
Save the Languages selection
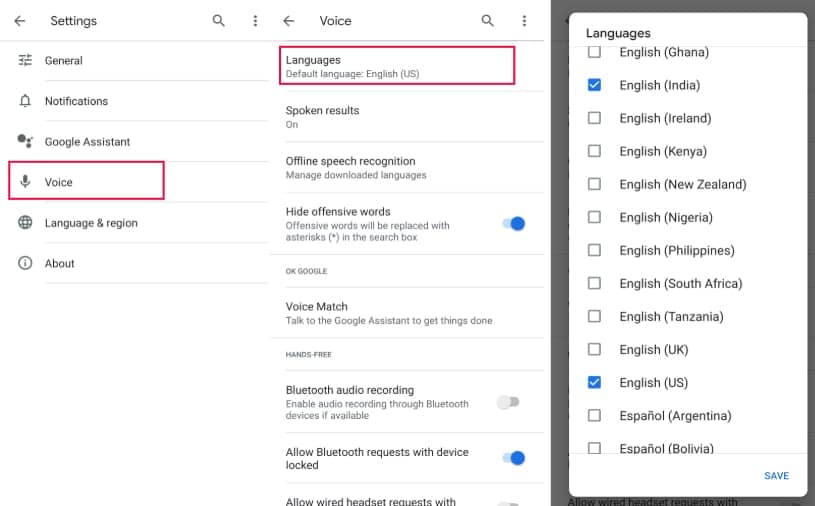pyautogui.click(x=776, y=475)
